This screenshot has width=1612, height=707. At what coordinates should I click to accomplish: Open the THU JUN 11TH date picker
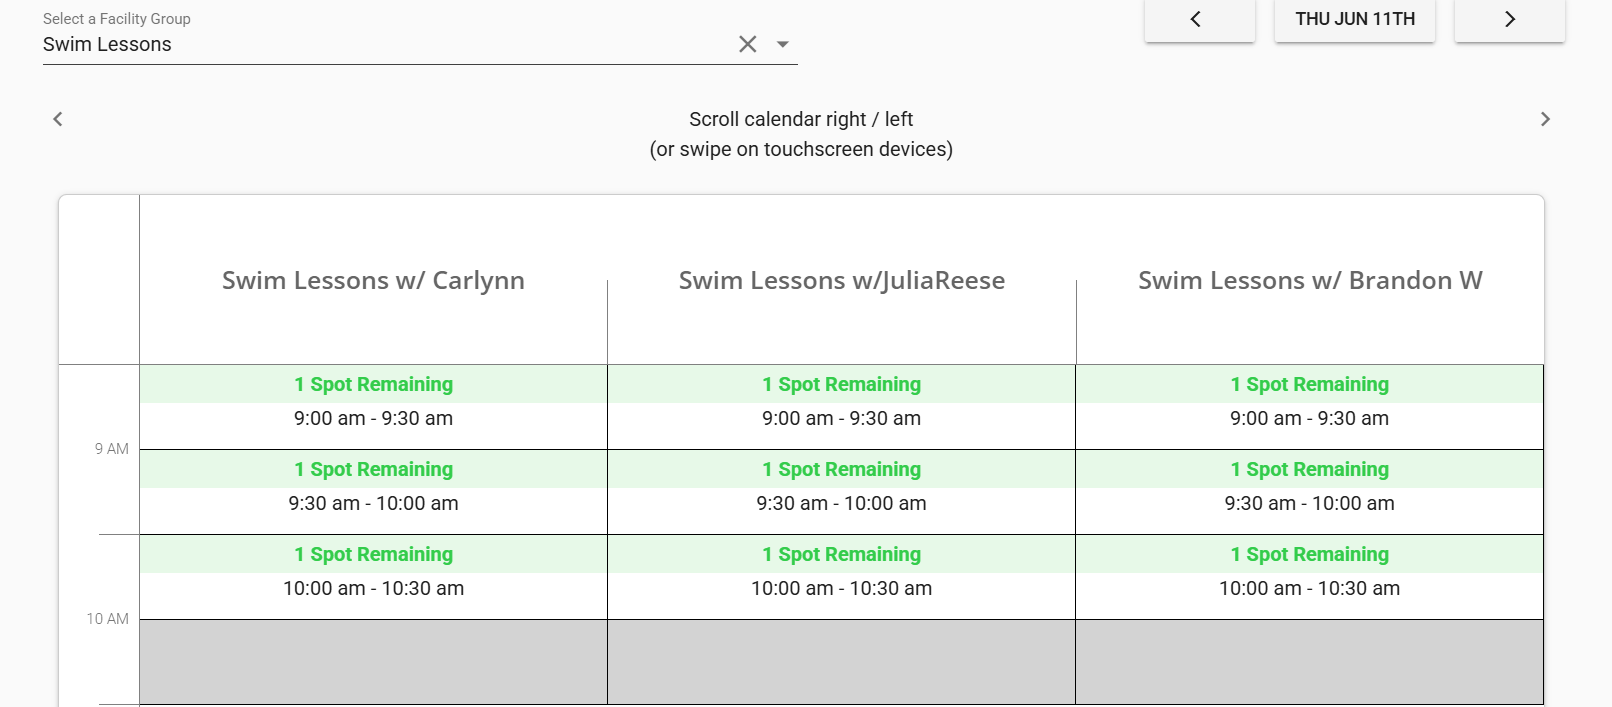(x=1354, y=20)
